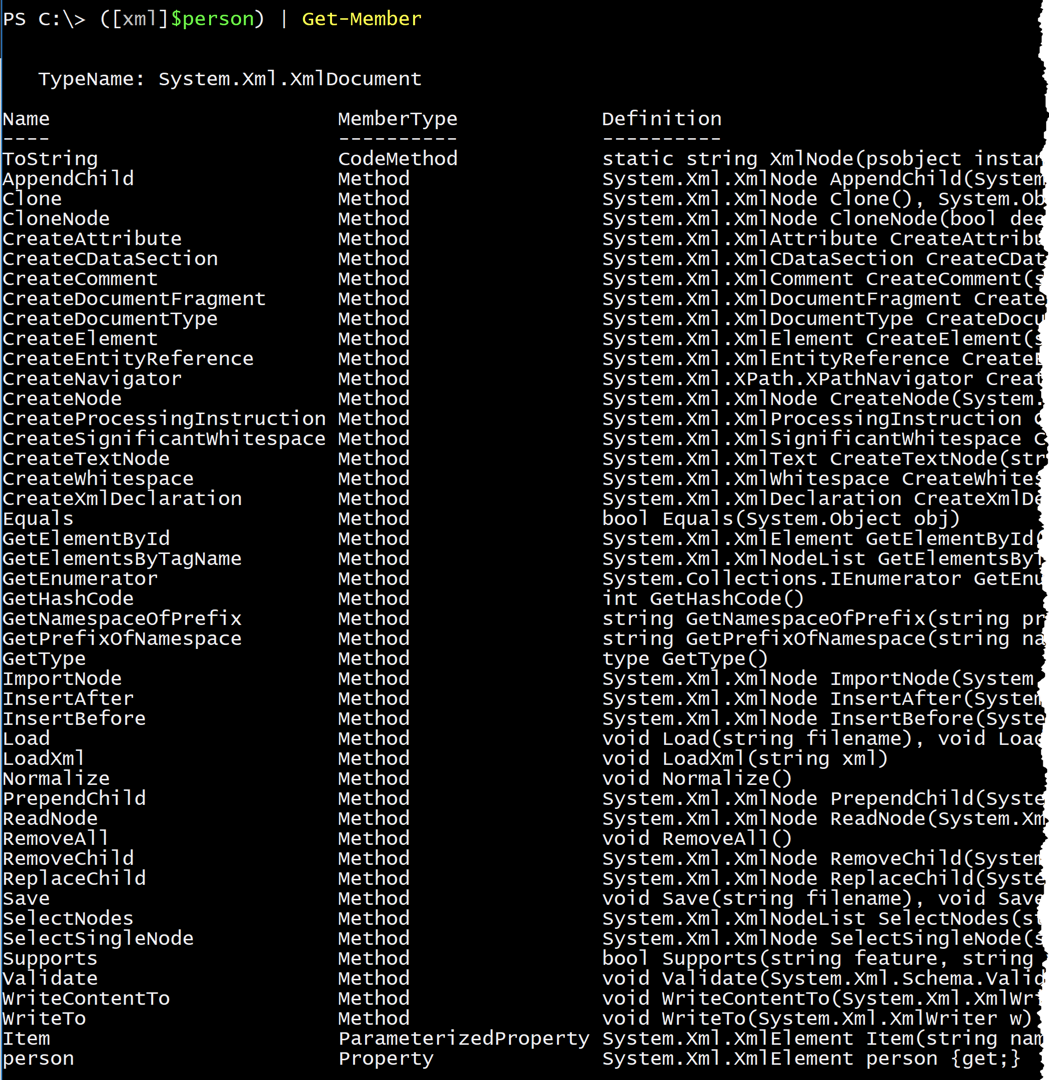Viewport: 1049px width, 1080px height.
Task: Click the person property name
Action: [38, 1059]
